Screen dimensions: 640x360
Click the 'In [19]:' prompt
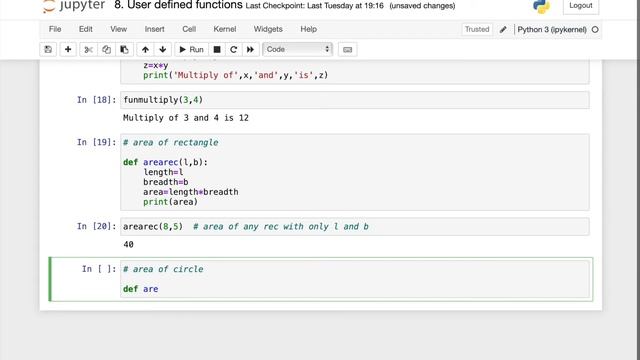click(x=97, y=142)
